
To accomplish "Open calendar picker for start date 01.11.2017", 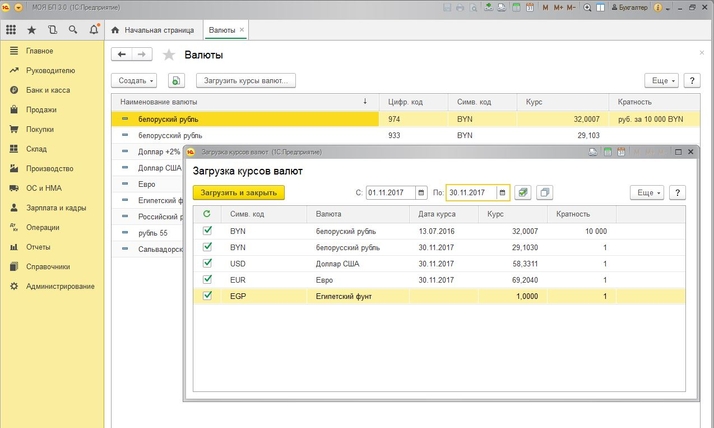I will coord(423,192).
